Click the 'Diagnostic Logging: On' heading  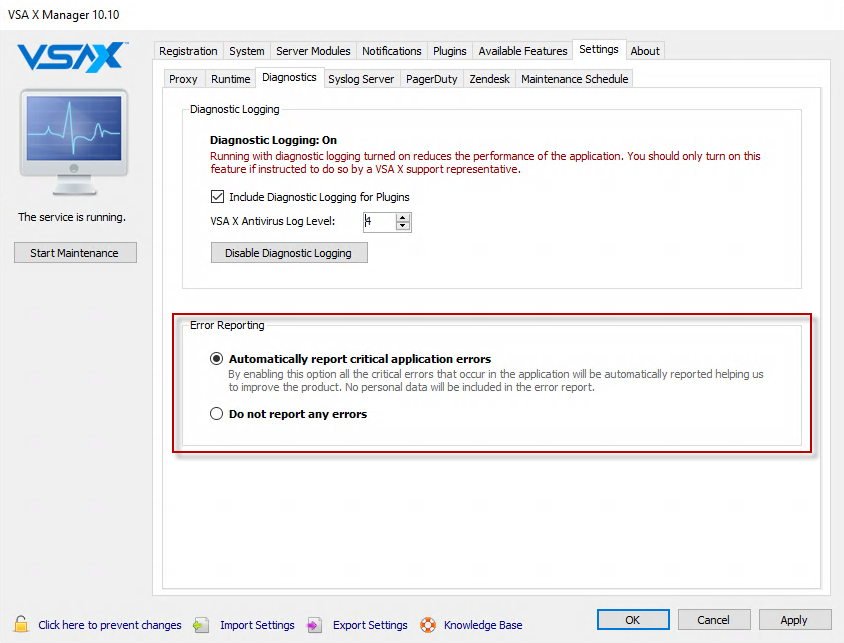click(273, 140)
